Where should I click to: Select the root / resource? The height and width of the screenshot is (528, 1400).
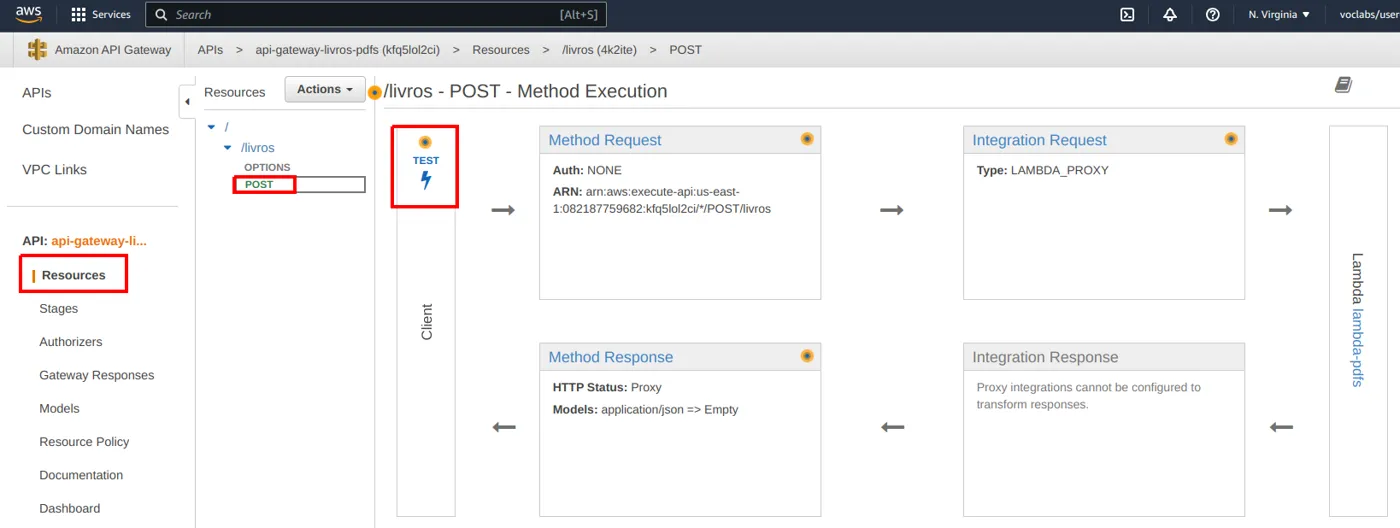pyautogui.click(x=227, y=128)
